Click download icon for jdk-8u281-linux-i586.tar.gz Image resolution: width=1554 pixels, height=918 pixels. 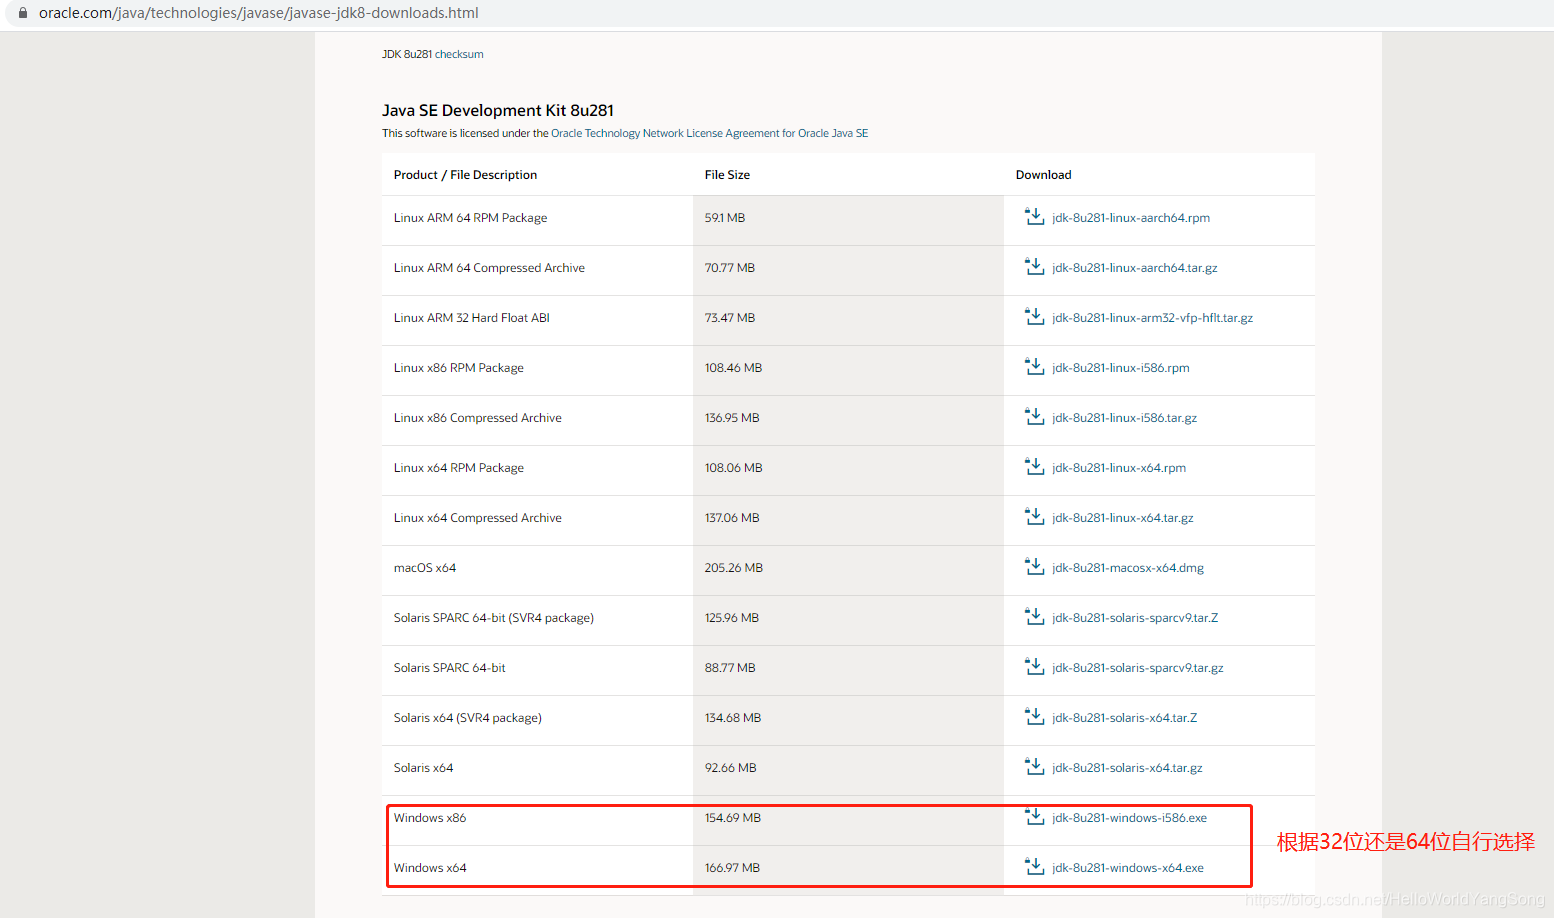pyautogui.click(x=1035, y=416)
